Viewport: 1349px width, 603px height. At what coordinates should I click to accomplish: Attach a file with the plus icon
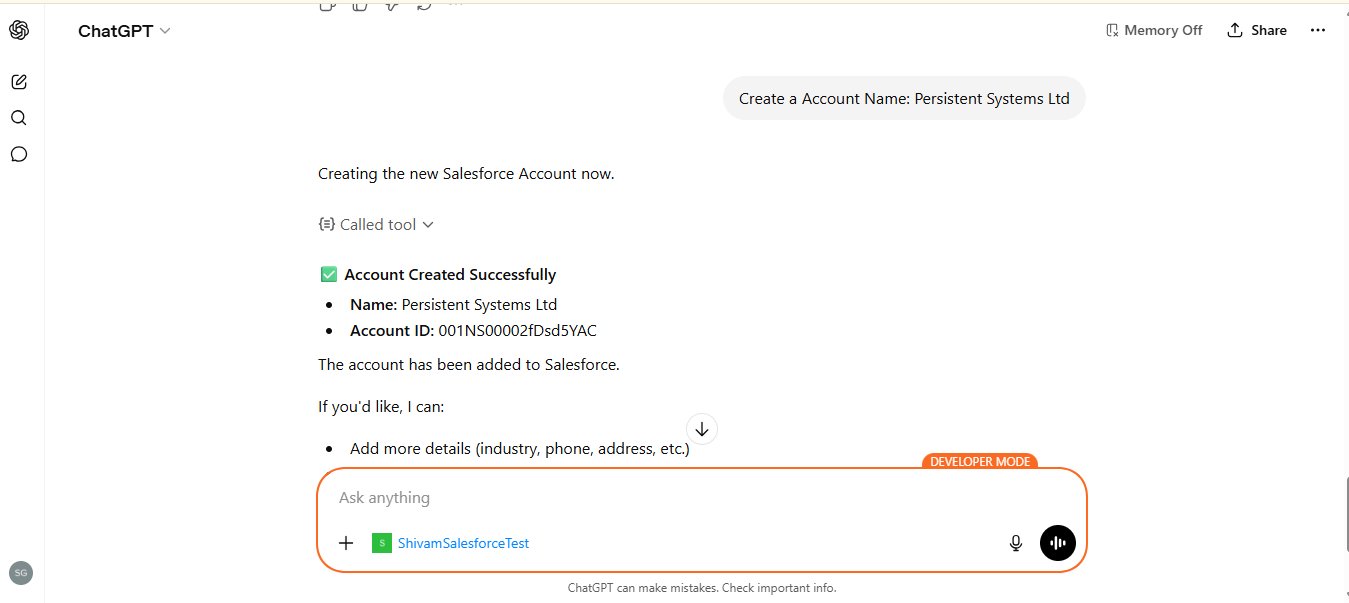346,542
